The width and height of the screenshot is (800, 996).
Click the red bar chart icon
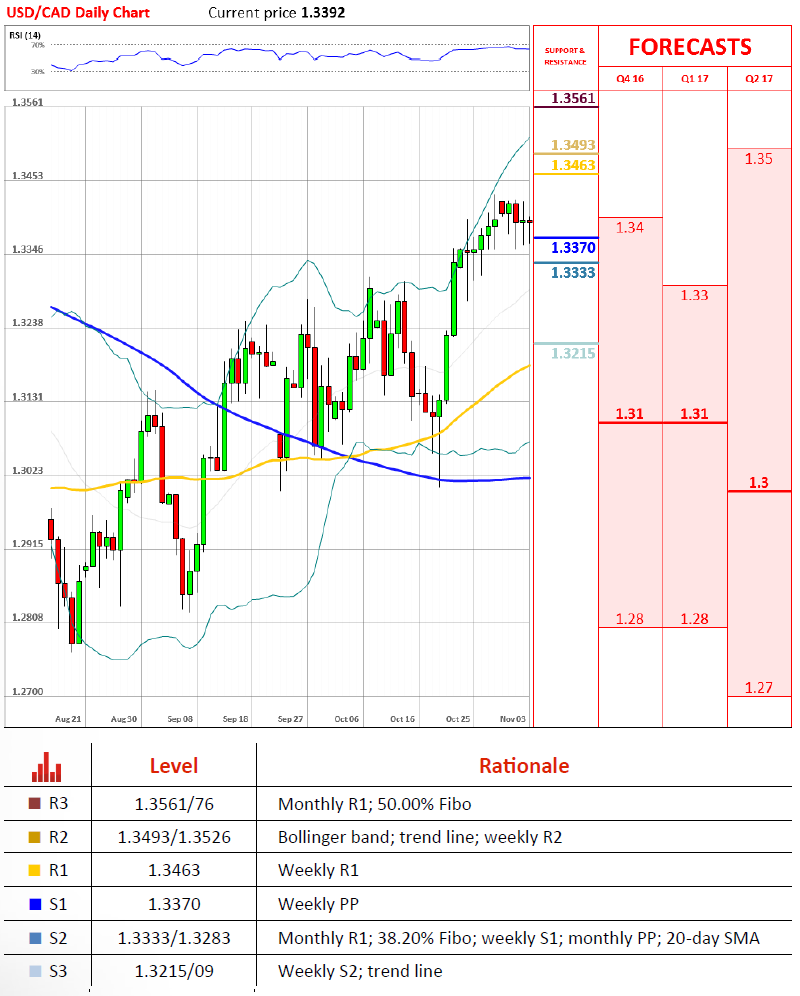(x=46, y=767)
